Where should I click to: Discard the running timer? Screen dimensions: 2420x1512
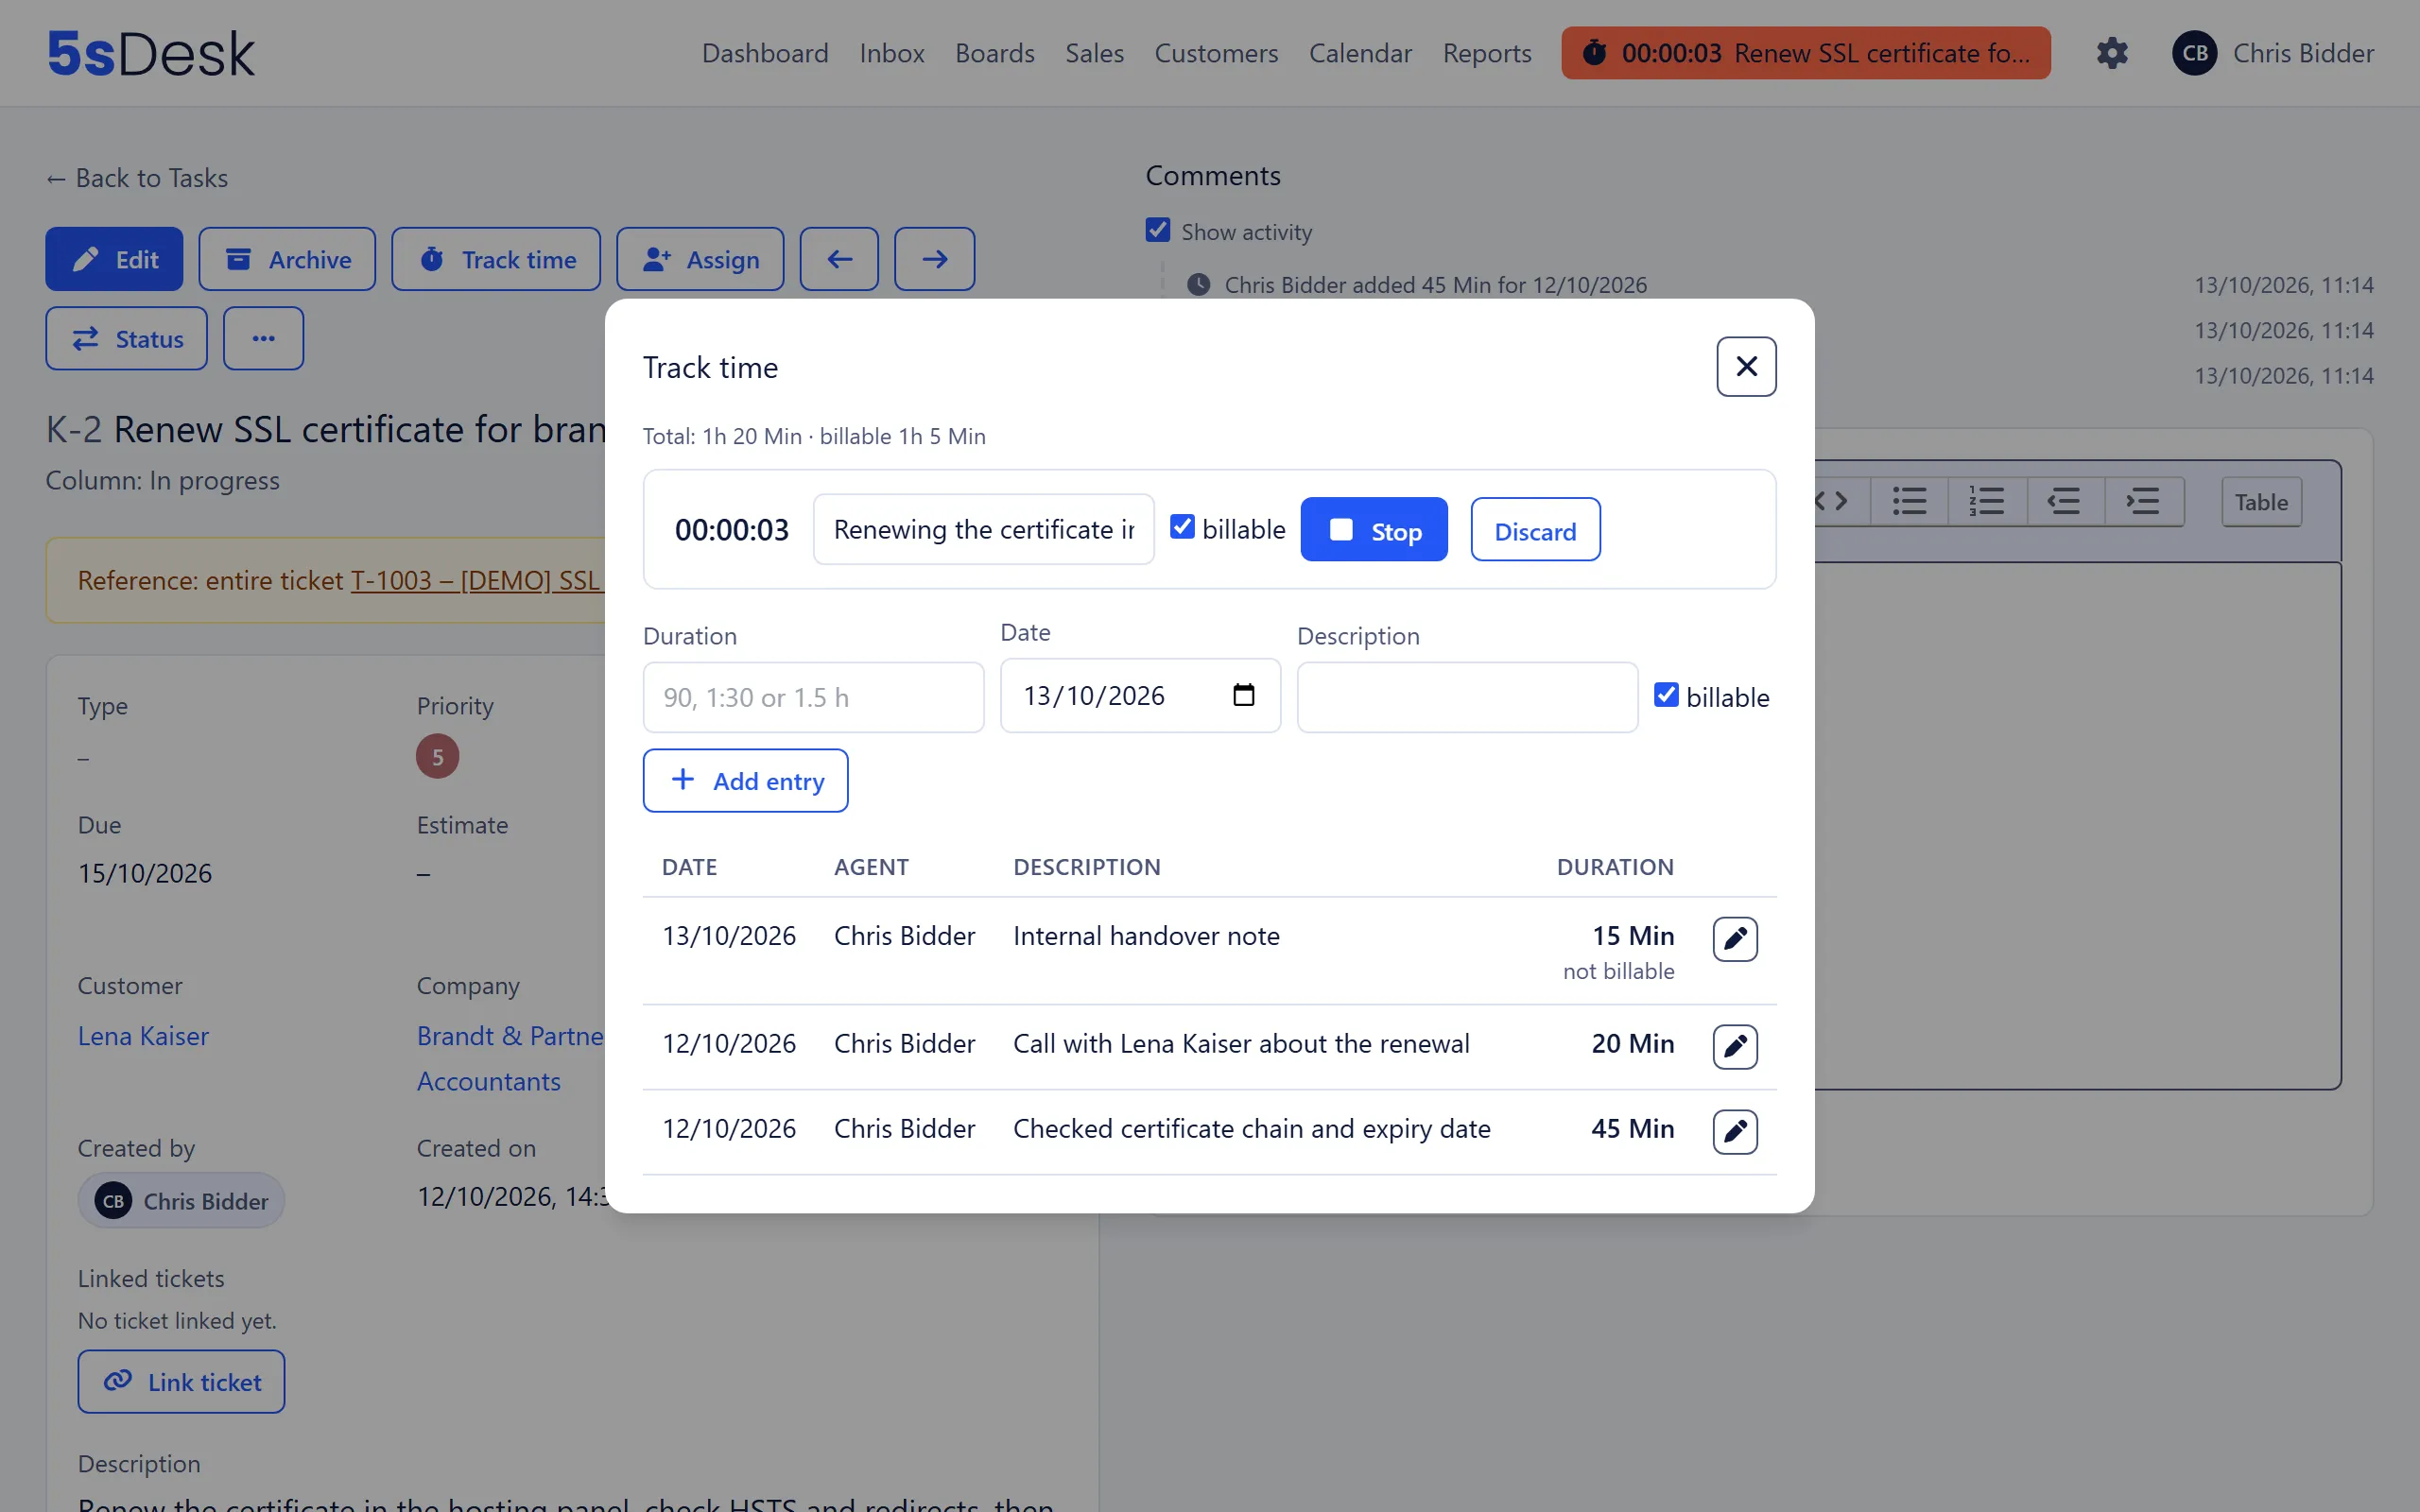pos(1535,530)
